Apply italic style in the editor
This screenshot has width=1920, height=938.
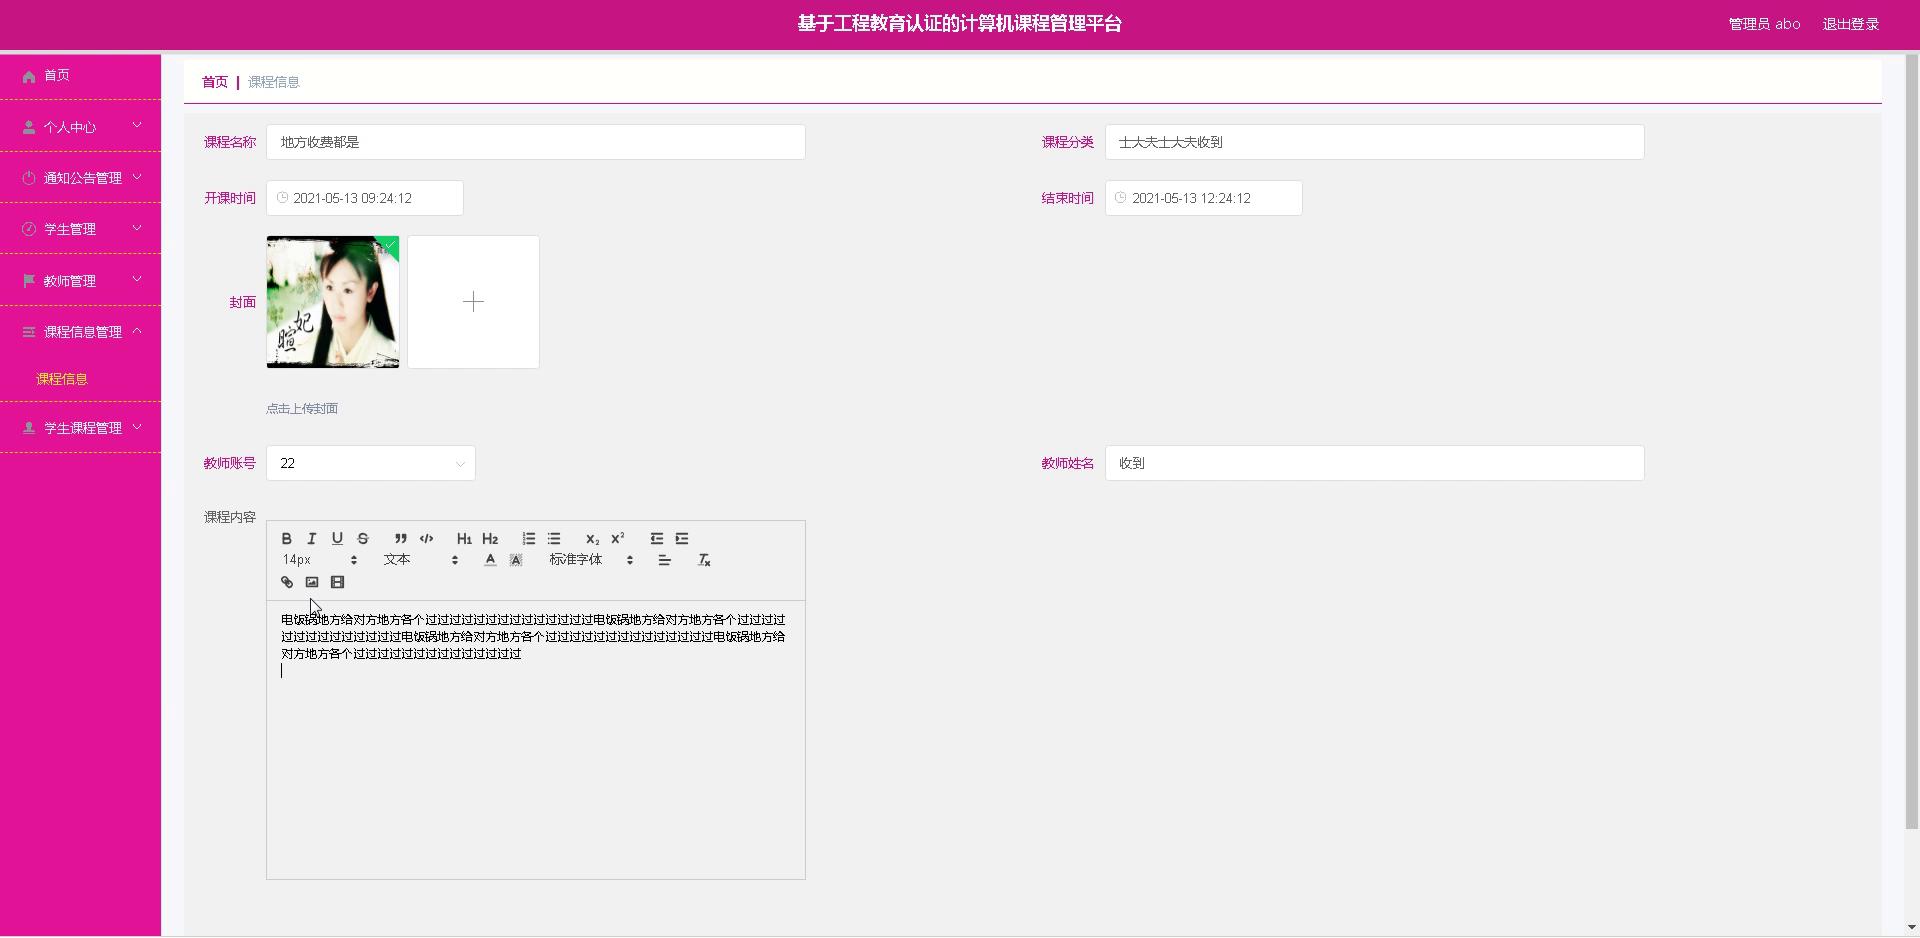[311, 538]
